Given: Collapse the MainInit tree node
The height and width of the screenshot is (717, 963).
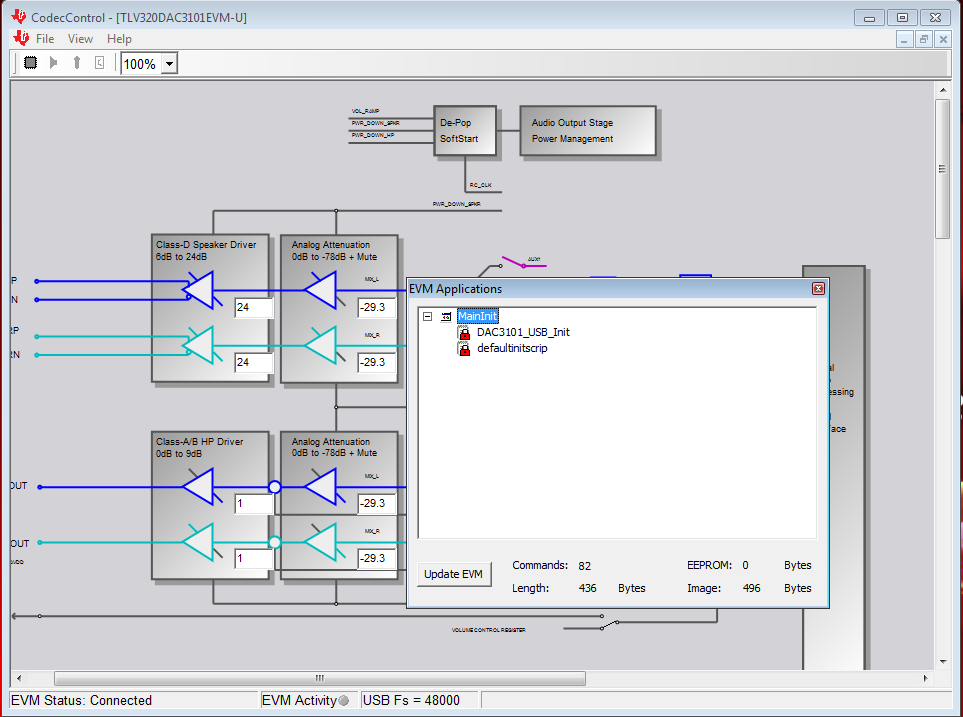Looking at the screenshot, I should [427, 316].
